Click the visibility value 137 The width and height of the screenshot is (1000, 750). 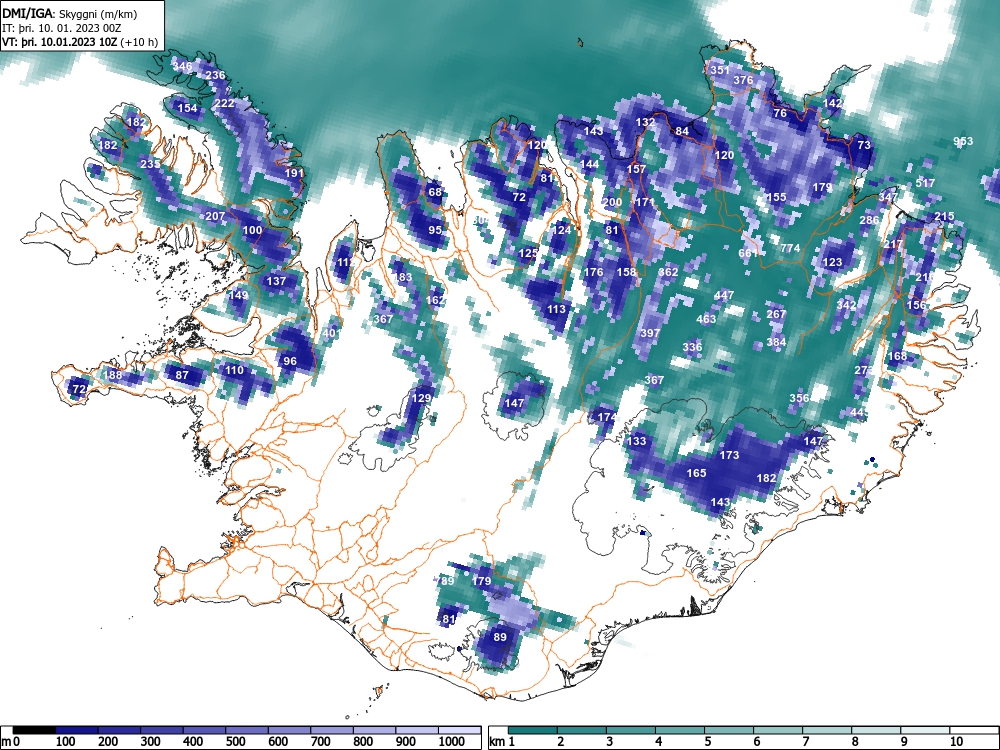276,281
